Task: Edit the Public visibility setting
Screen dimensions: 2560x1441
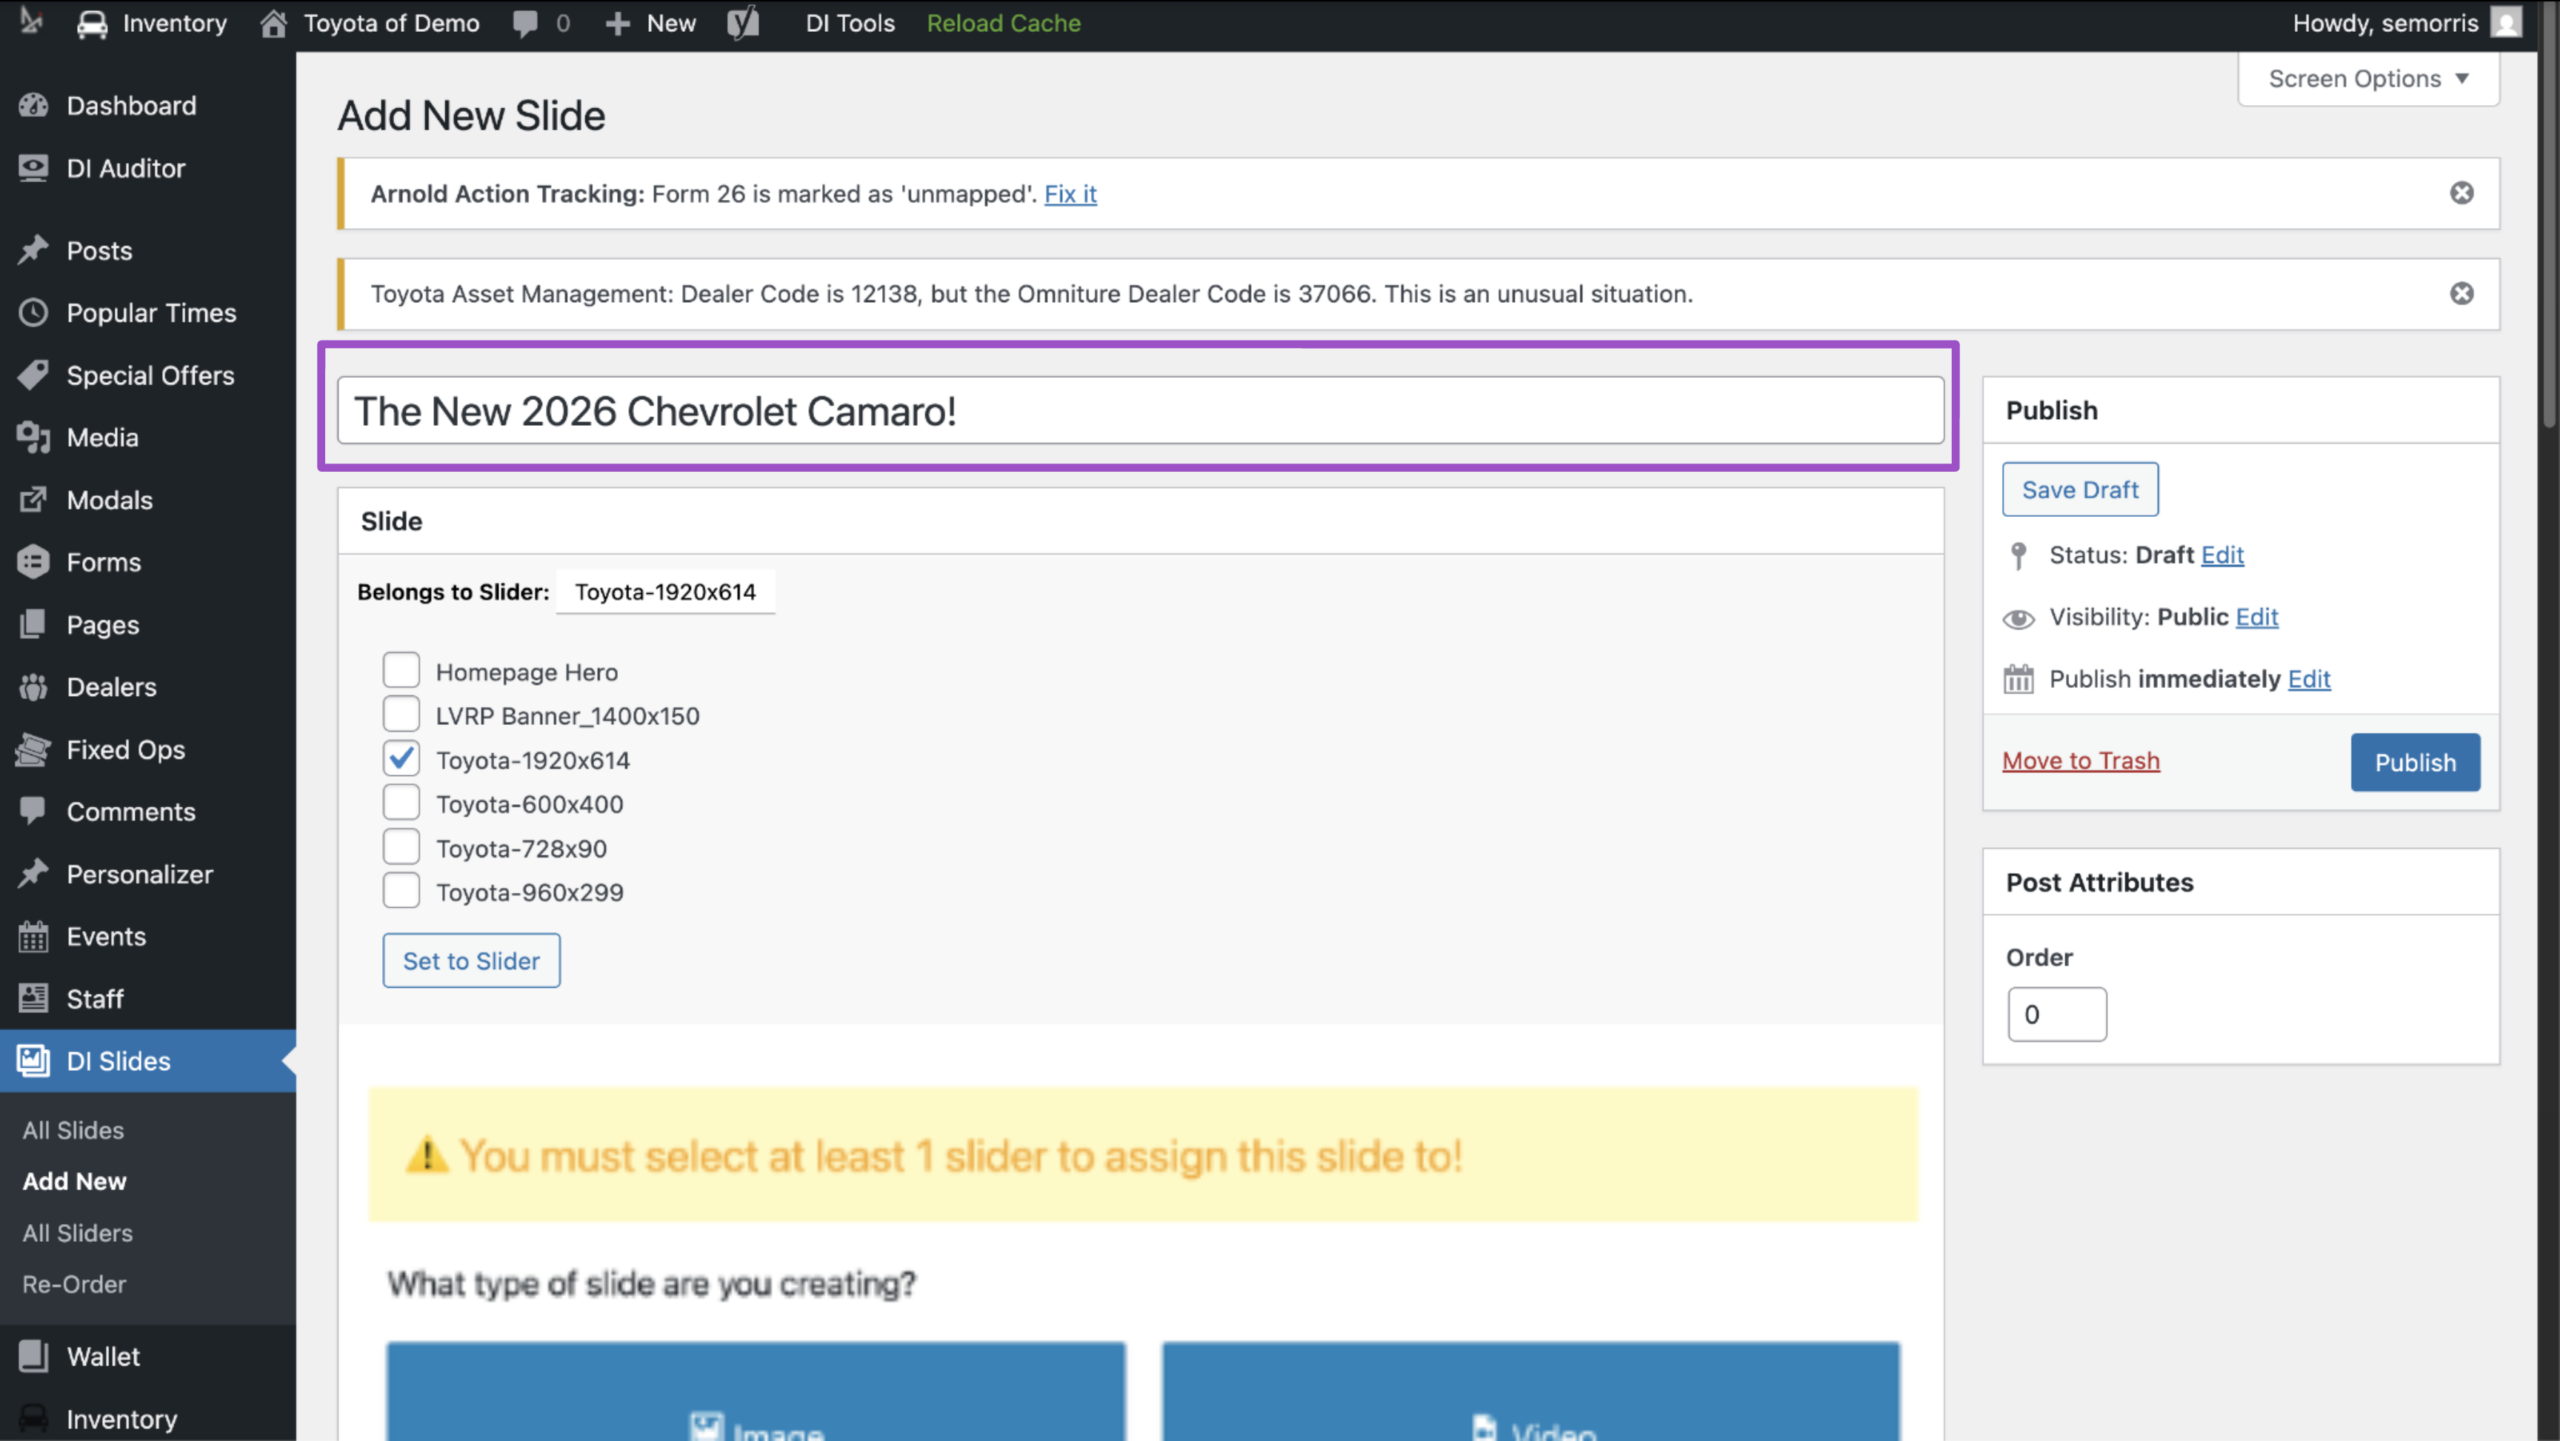Action: click(2257, 617)
